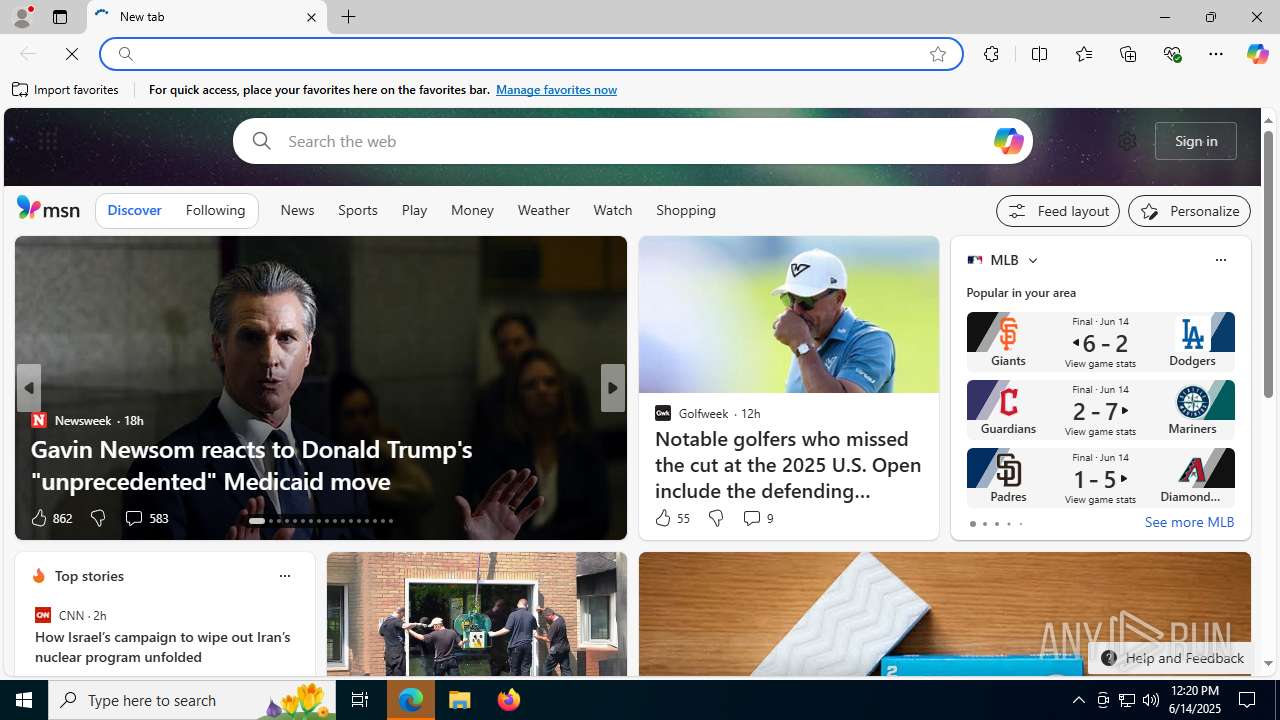Toggle Split screen view
The width and height of the screenshot is (1280, 720).
click(x=1039, y=54)
